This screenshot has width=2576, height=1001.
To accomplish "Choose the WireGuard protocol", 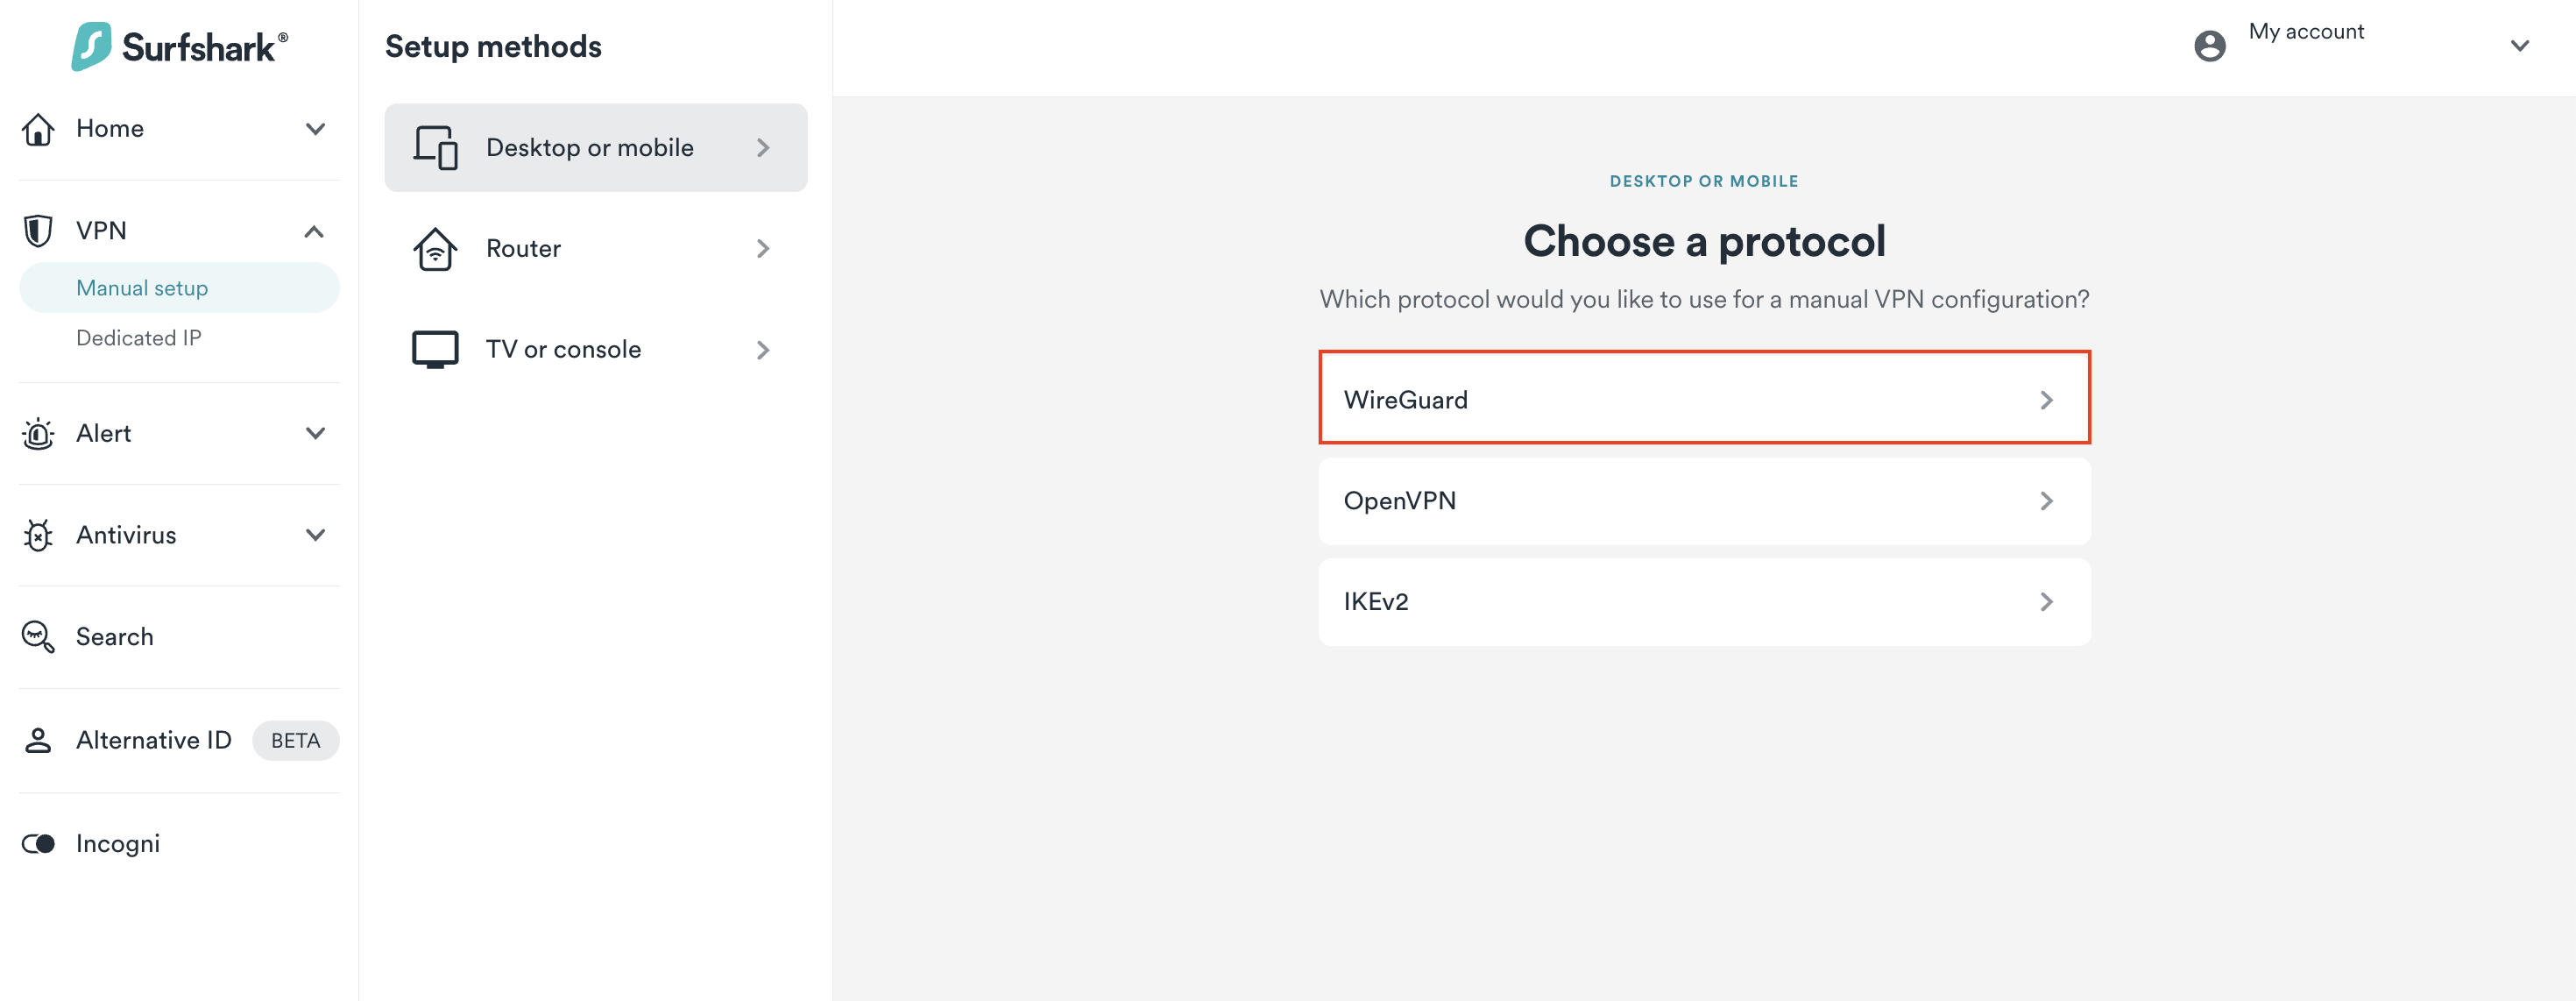I will pos(1703,399).
